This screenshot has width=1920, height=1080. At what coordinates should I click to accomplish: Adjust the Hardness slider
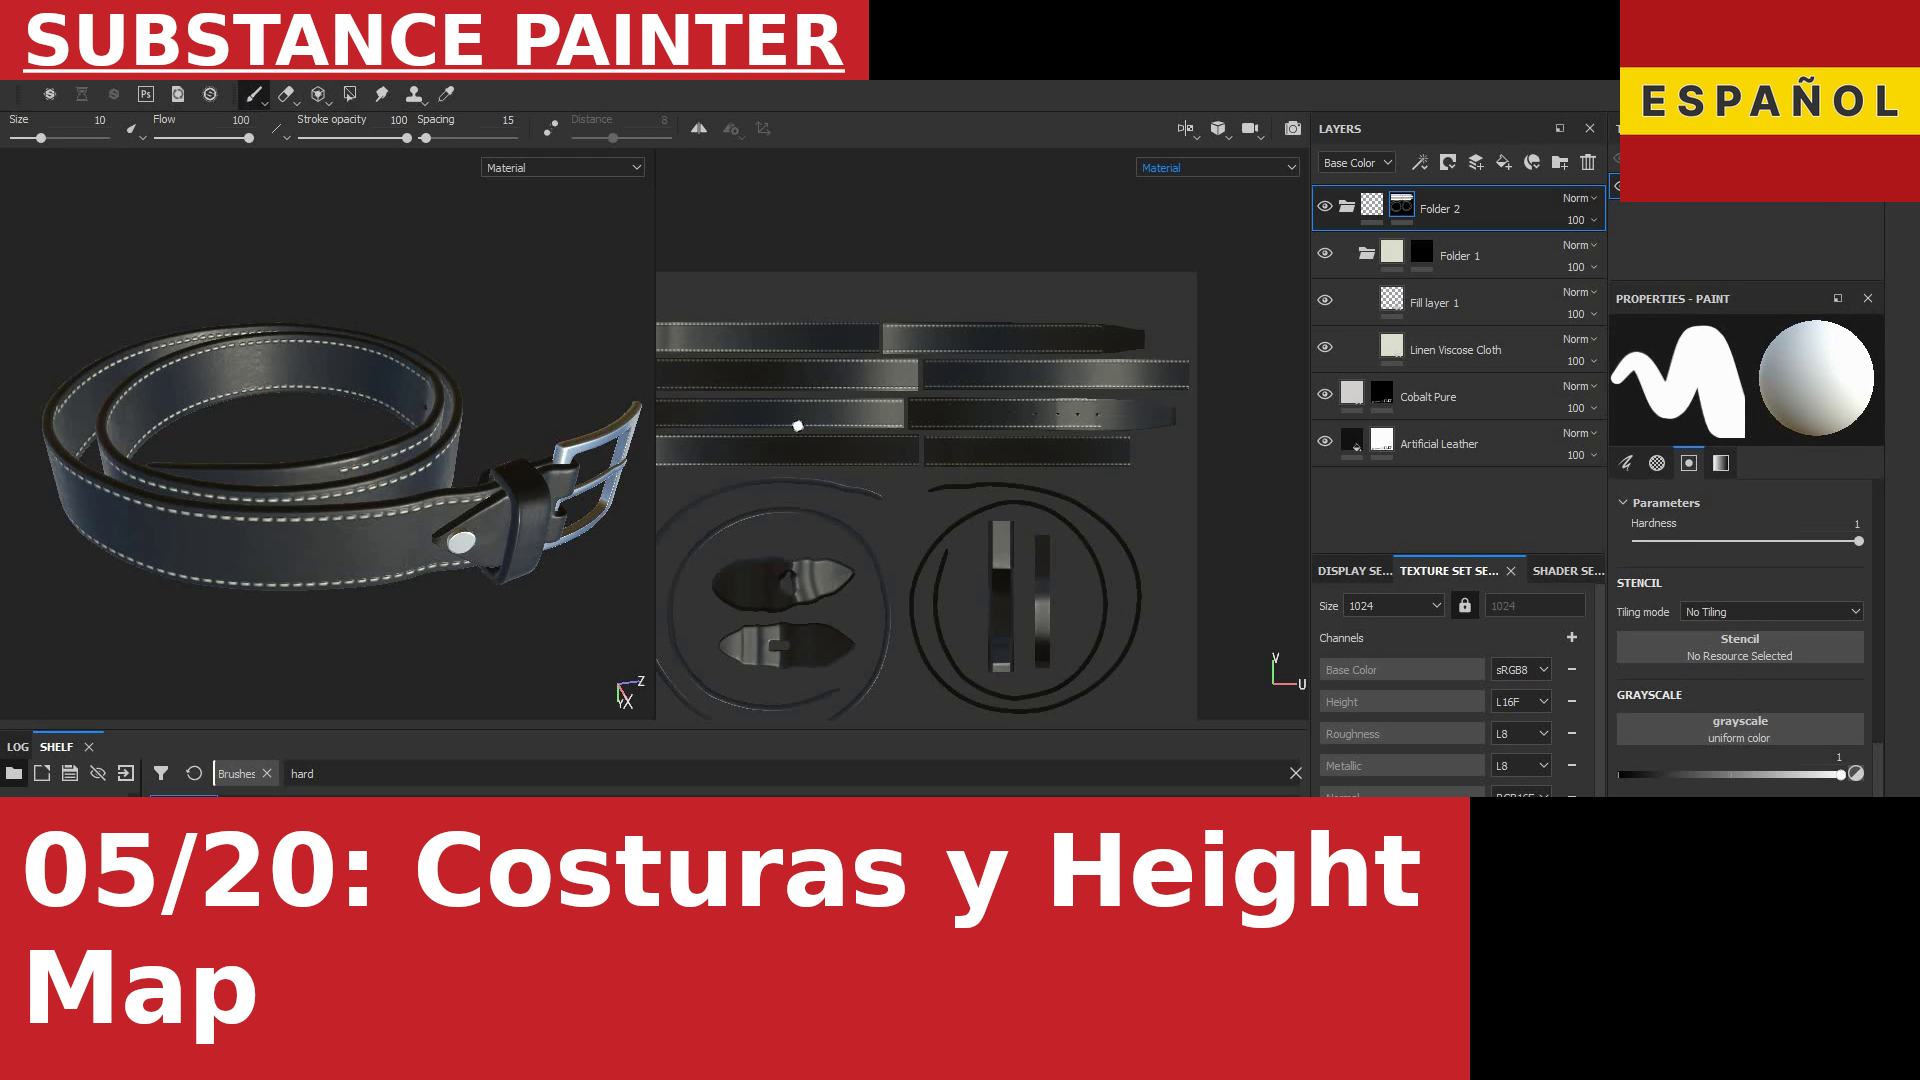click(1747, 541)
